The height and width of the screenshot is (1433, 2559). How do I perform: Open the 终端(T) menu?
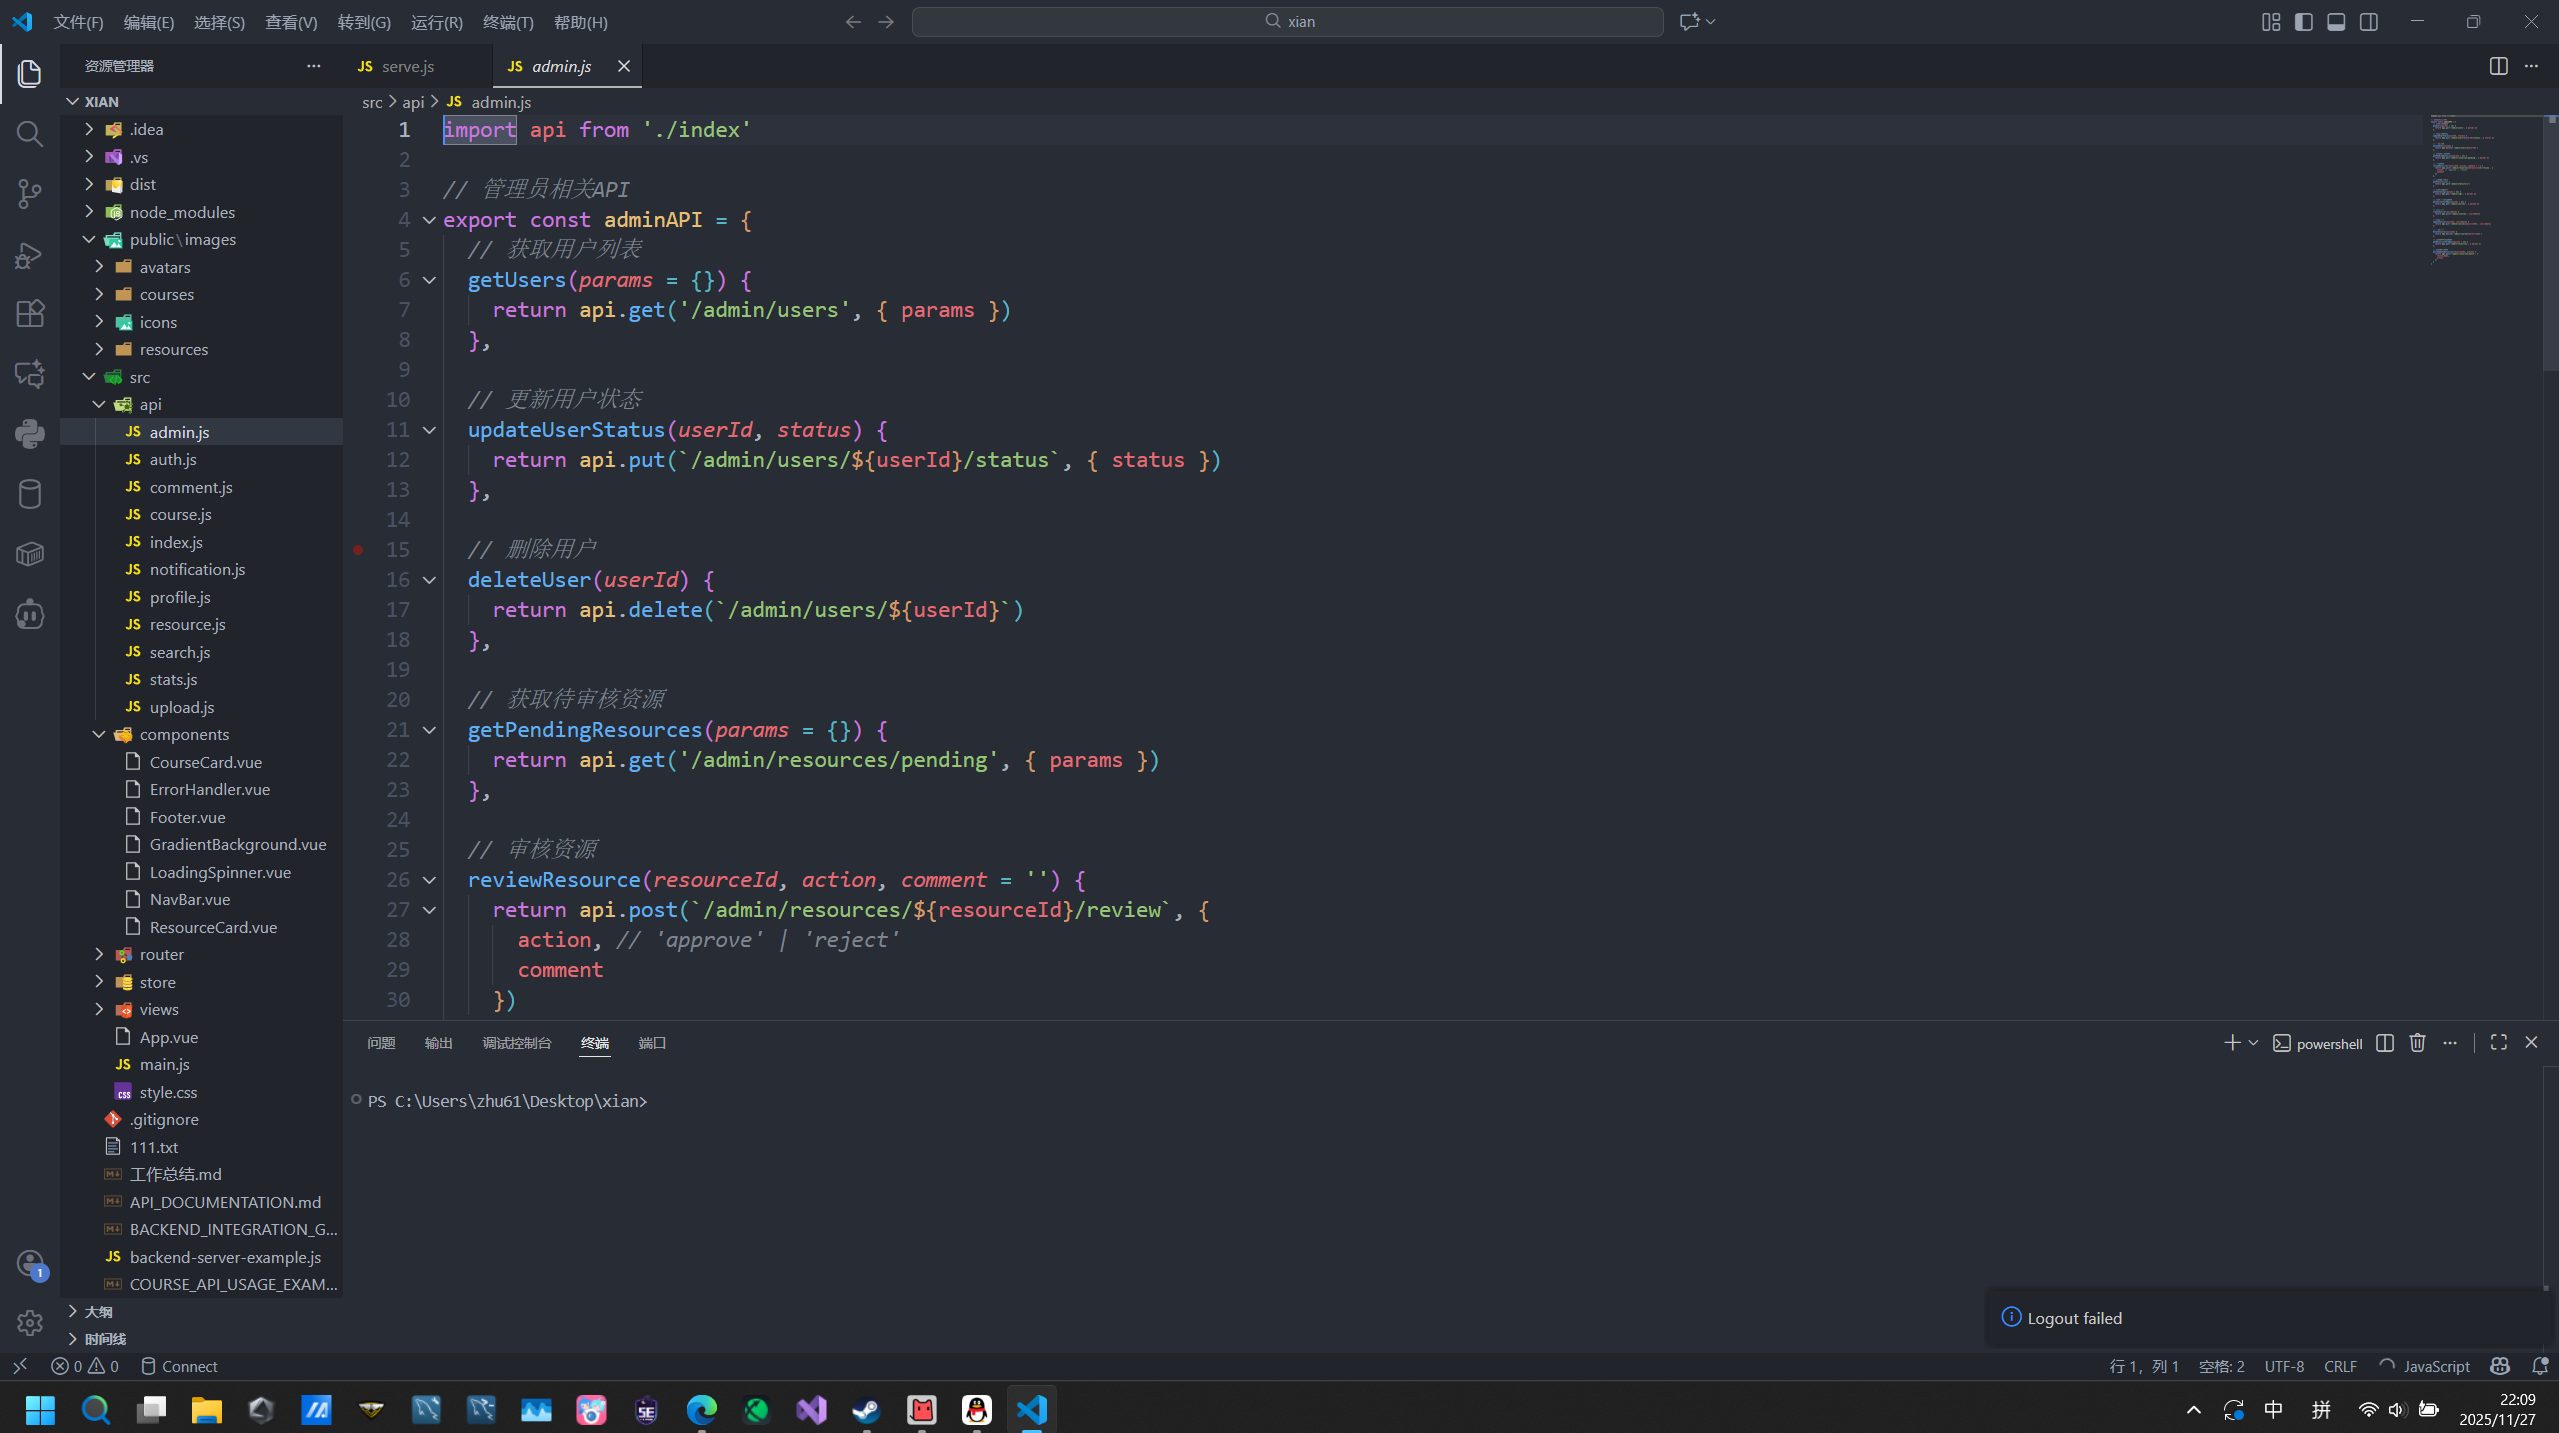(x=507, y=22)
